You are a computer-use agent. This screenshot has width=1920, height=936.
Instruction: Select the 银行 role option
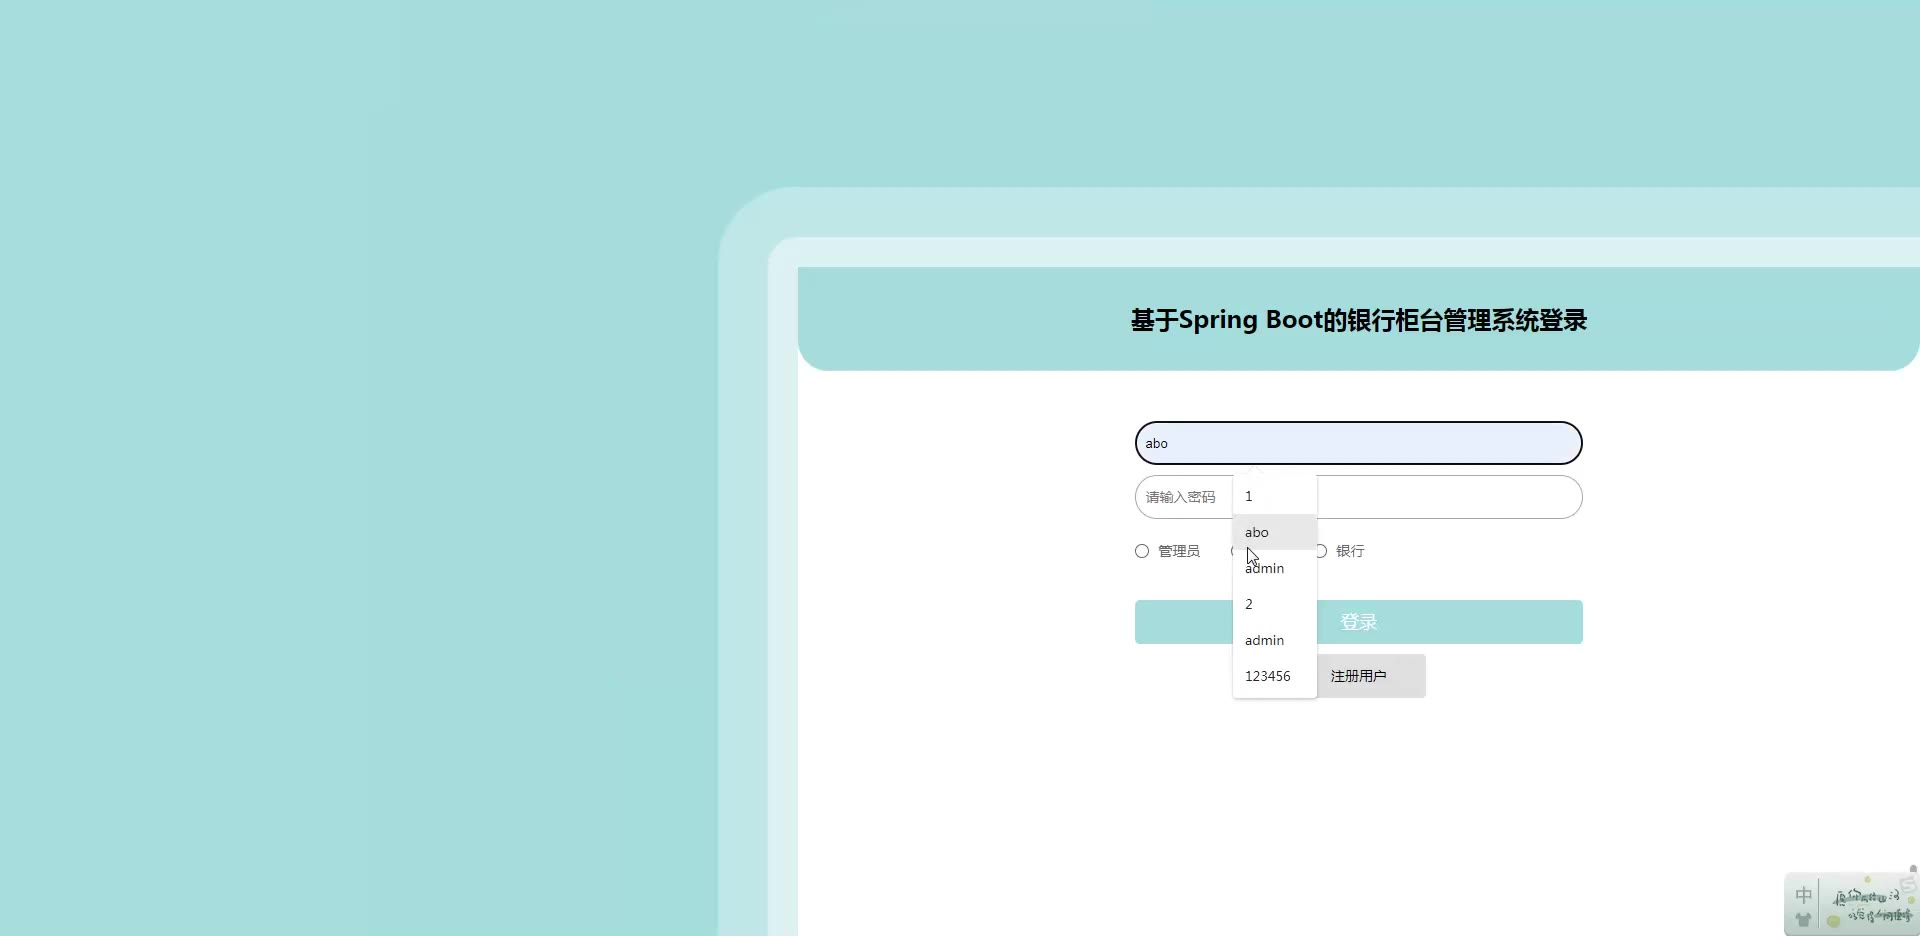click(1339, 551)
